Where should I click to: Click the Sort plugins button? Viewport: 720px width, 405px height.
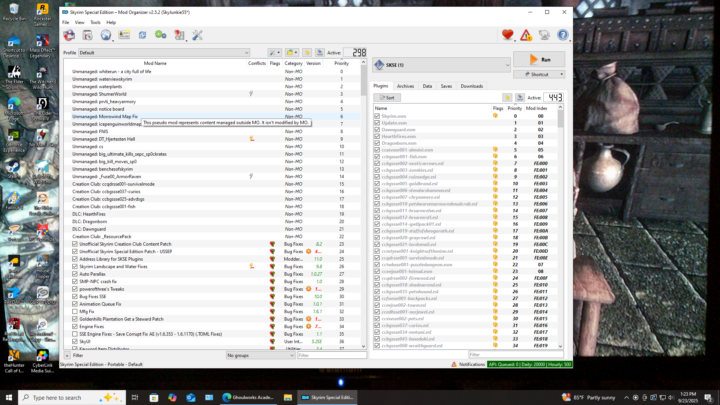coord(386,98)
